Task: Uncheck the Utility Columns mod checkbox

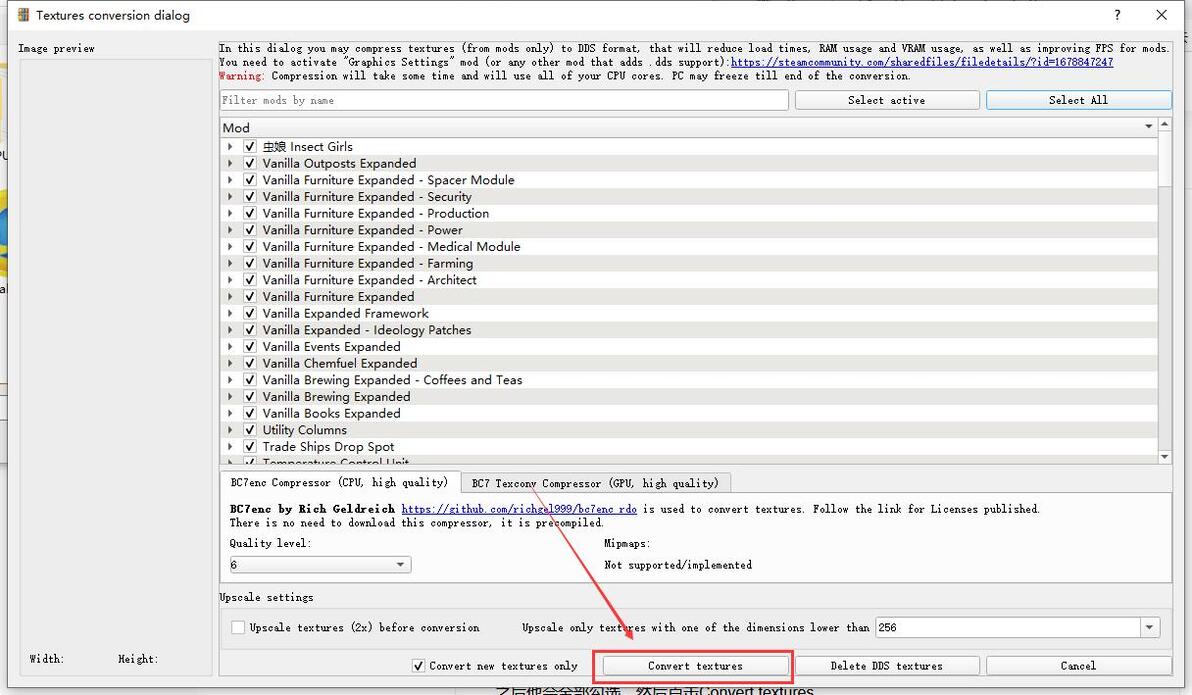Action: point(249,430)
